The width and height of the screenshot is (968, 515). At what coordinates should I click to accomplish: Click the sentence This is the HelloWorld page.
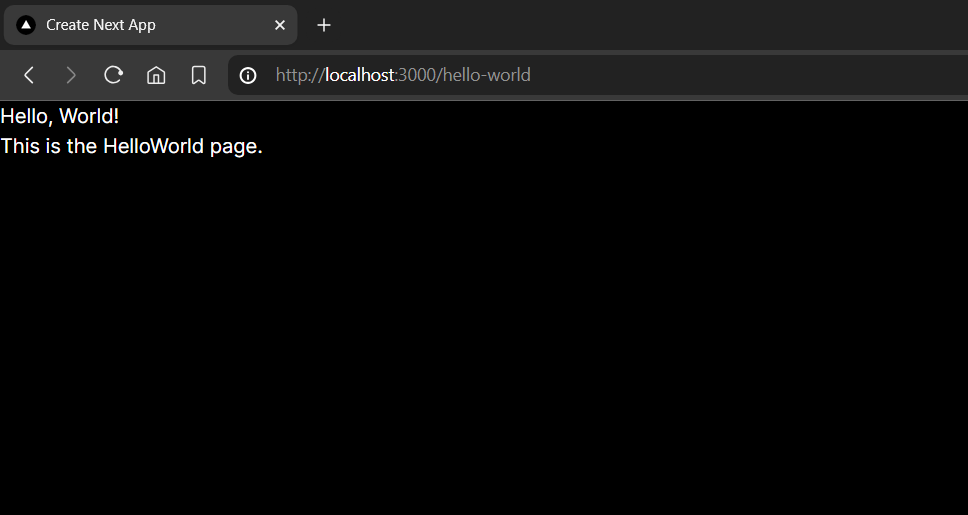click(131, 147)
